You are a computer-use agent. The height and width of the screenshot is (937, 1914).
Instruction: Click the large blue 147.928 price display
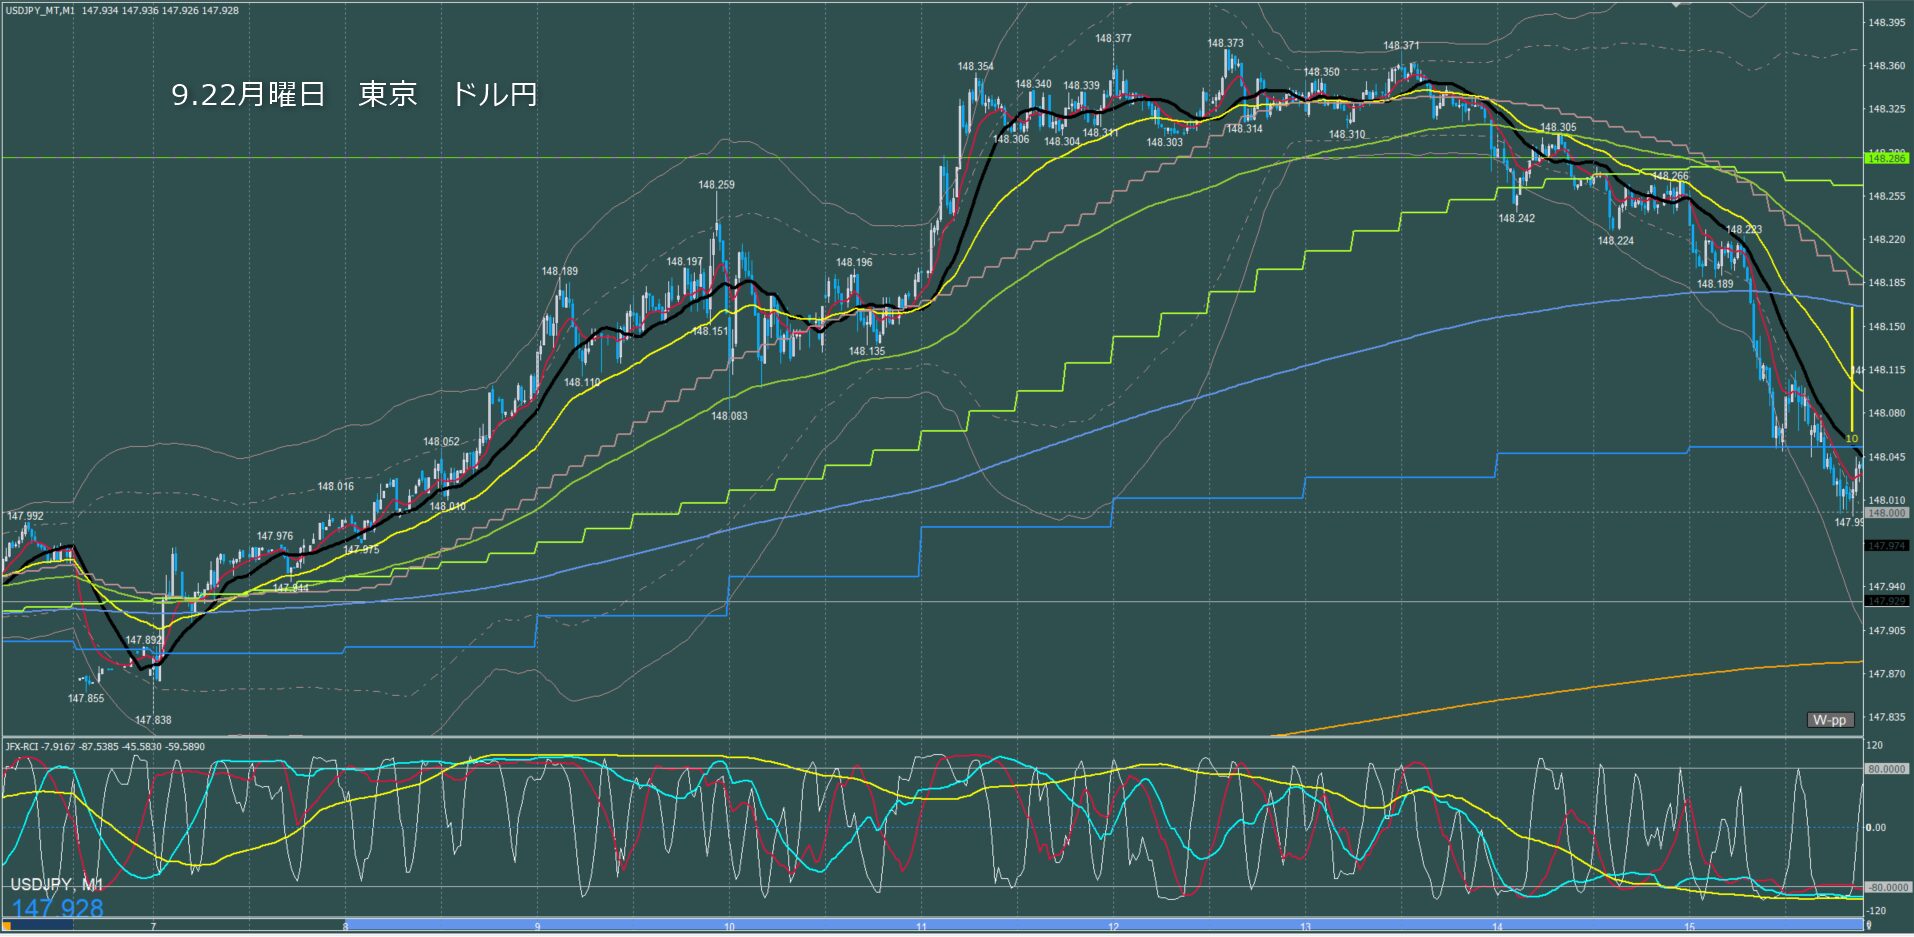click(58, 908)
